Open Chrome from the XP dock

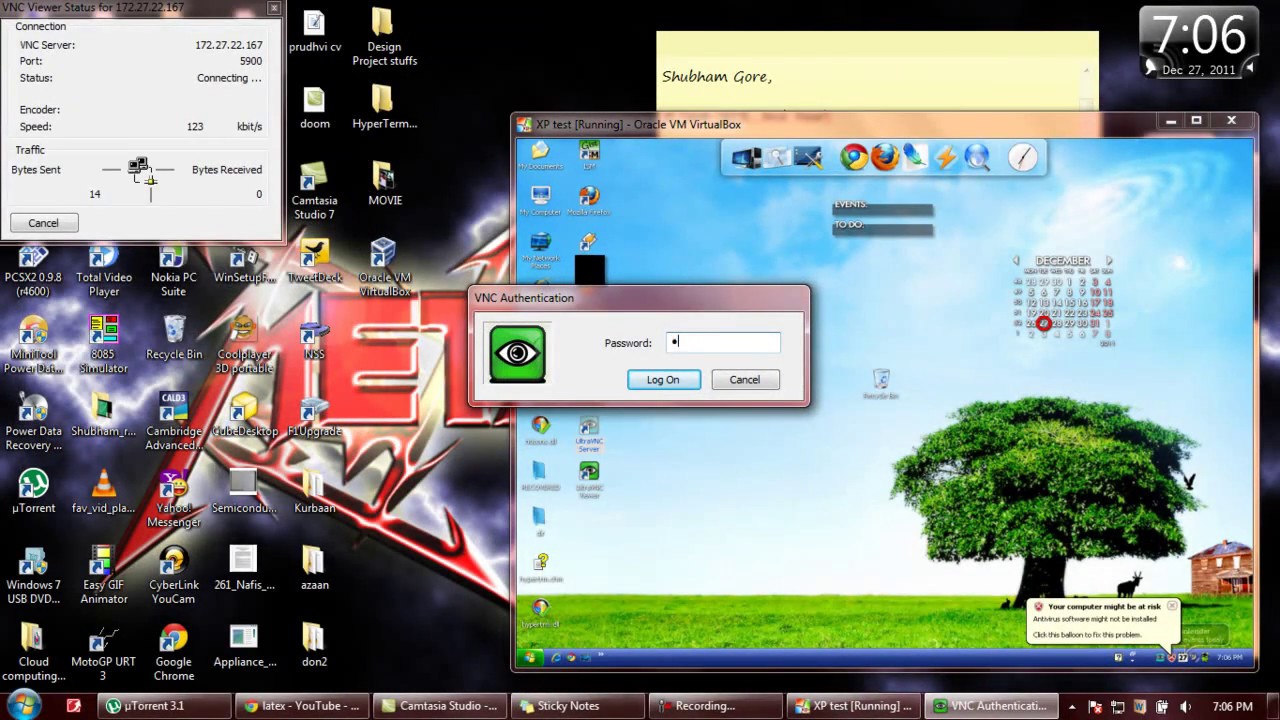(854, 157)
